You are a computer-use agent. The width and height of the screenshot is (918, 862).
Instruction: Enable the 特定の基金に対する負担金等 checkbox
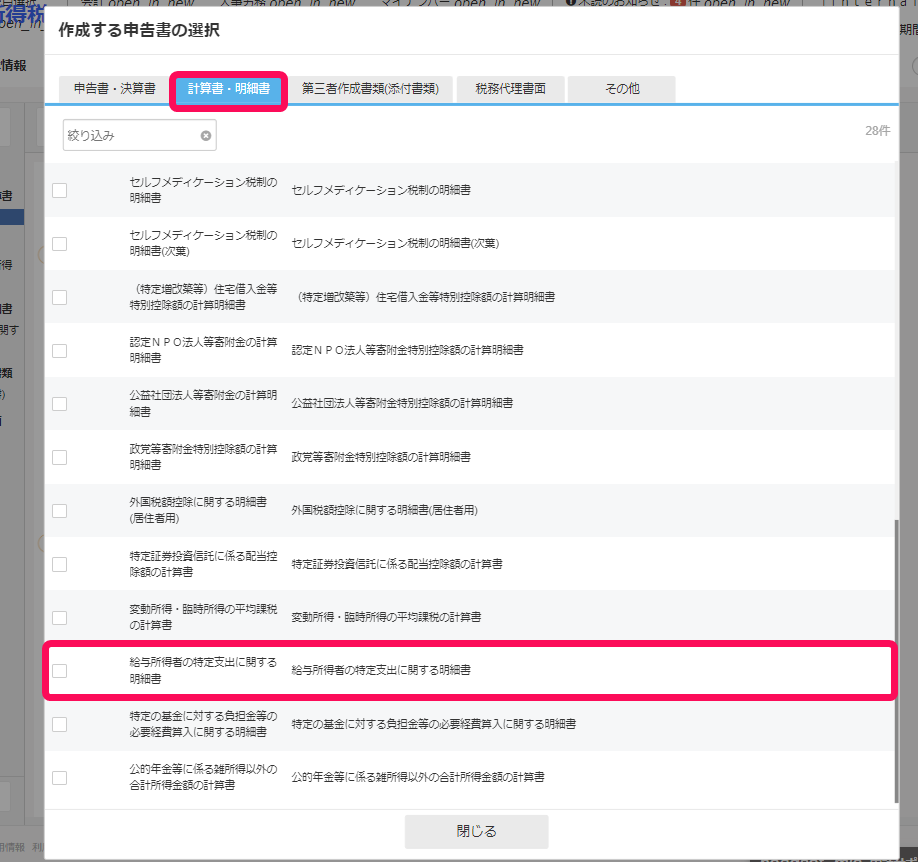(x=60, y=724)
